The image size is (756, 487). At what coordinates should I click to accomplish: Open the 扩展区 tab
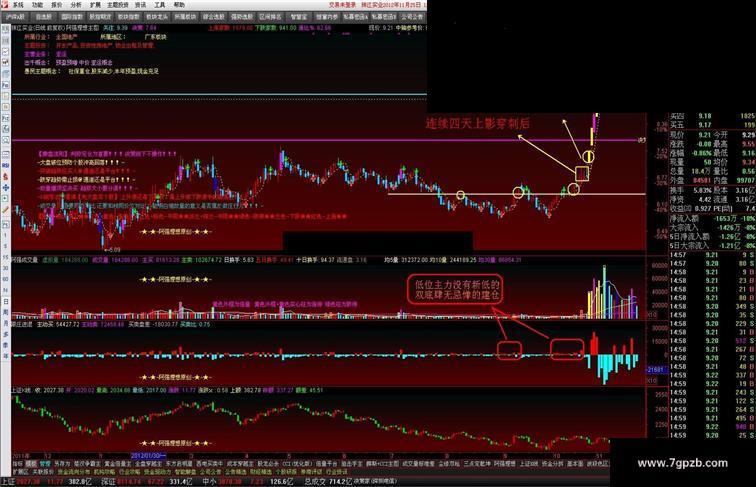point(21,472)
